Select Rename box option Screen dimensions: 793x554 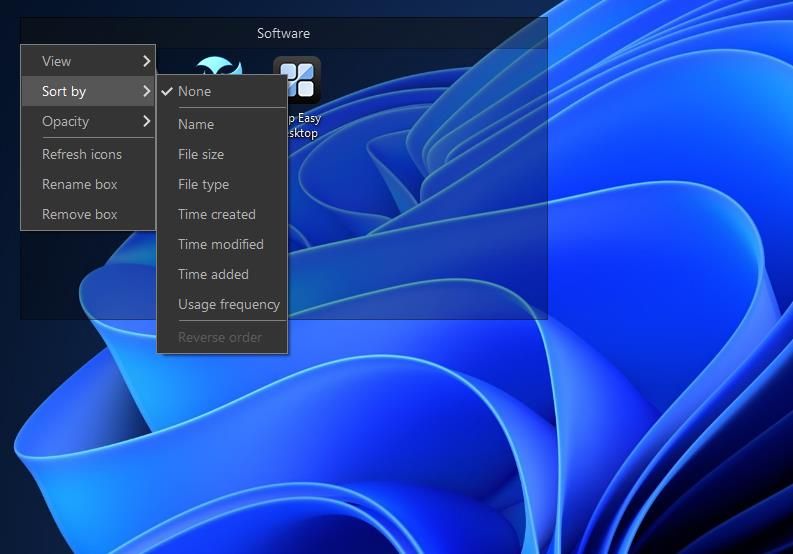point(88,184)
